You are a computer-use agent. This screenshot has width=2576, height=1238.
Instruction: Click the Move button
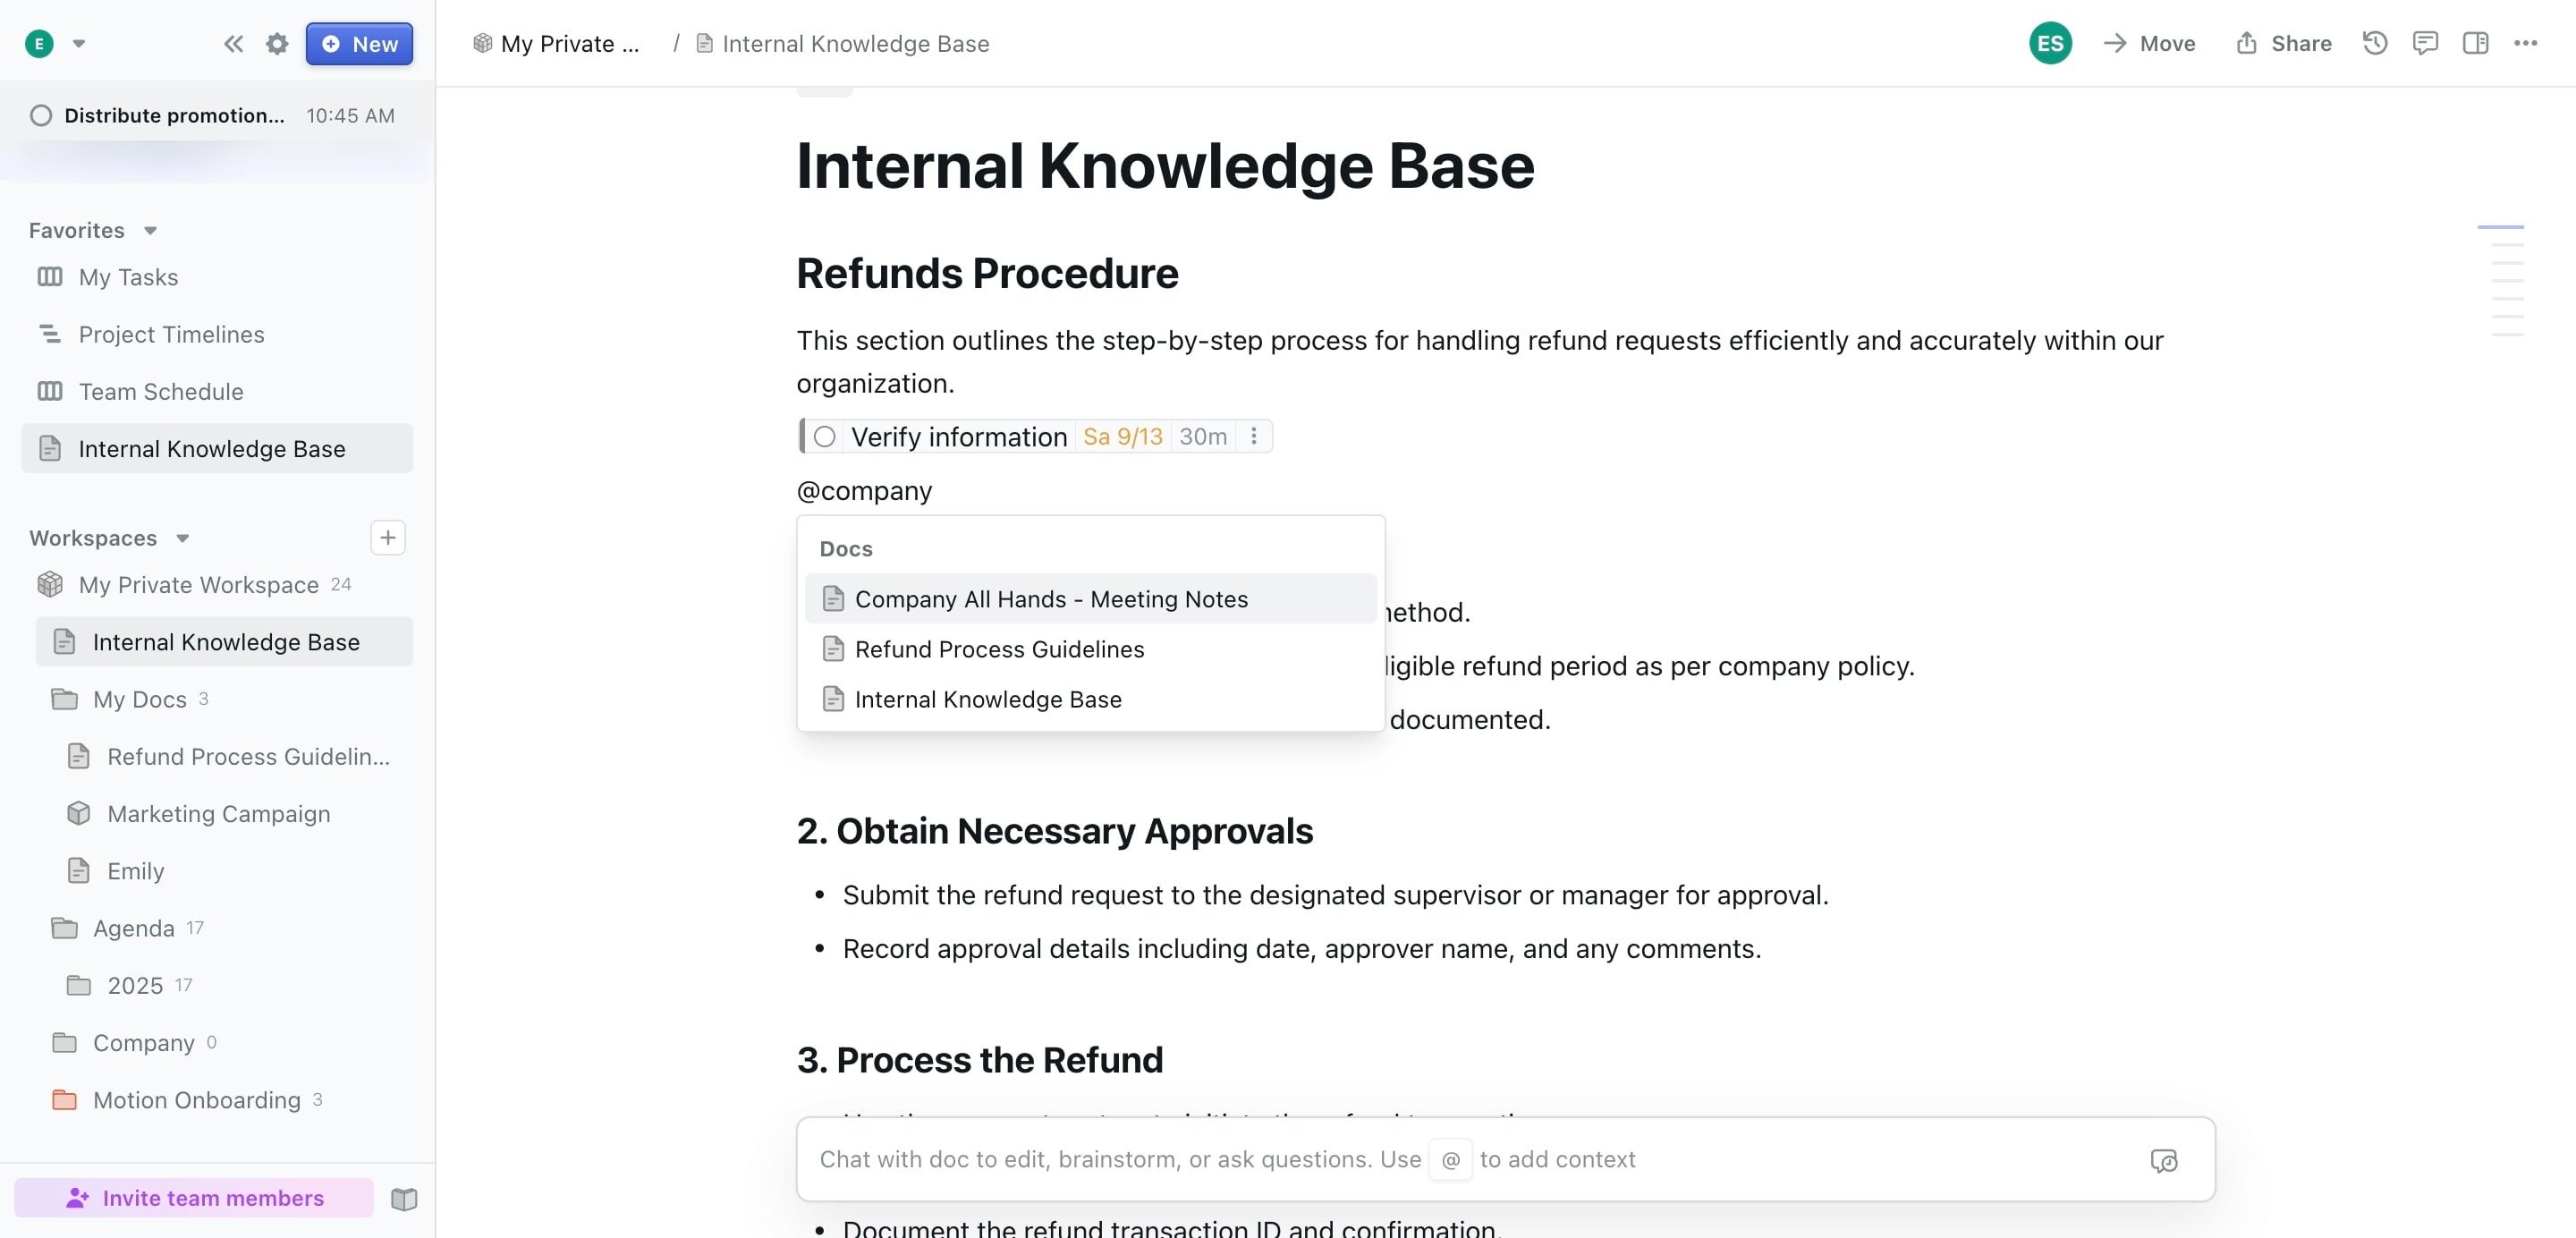coord(2149,43)
